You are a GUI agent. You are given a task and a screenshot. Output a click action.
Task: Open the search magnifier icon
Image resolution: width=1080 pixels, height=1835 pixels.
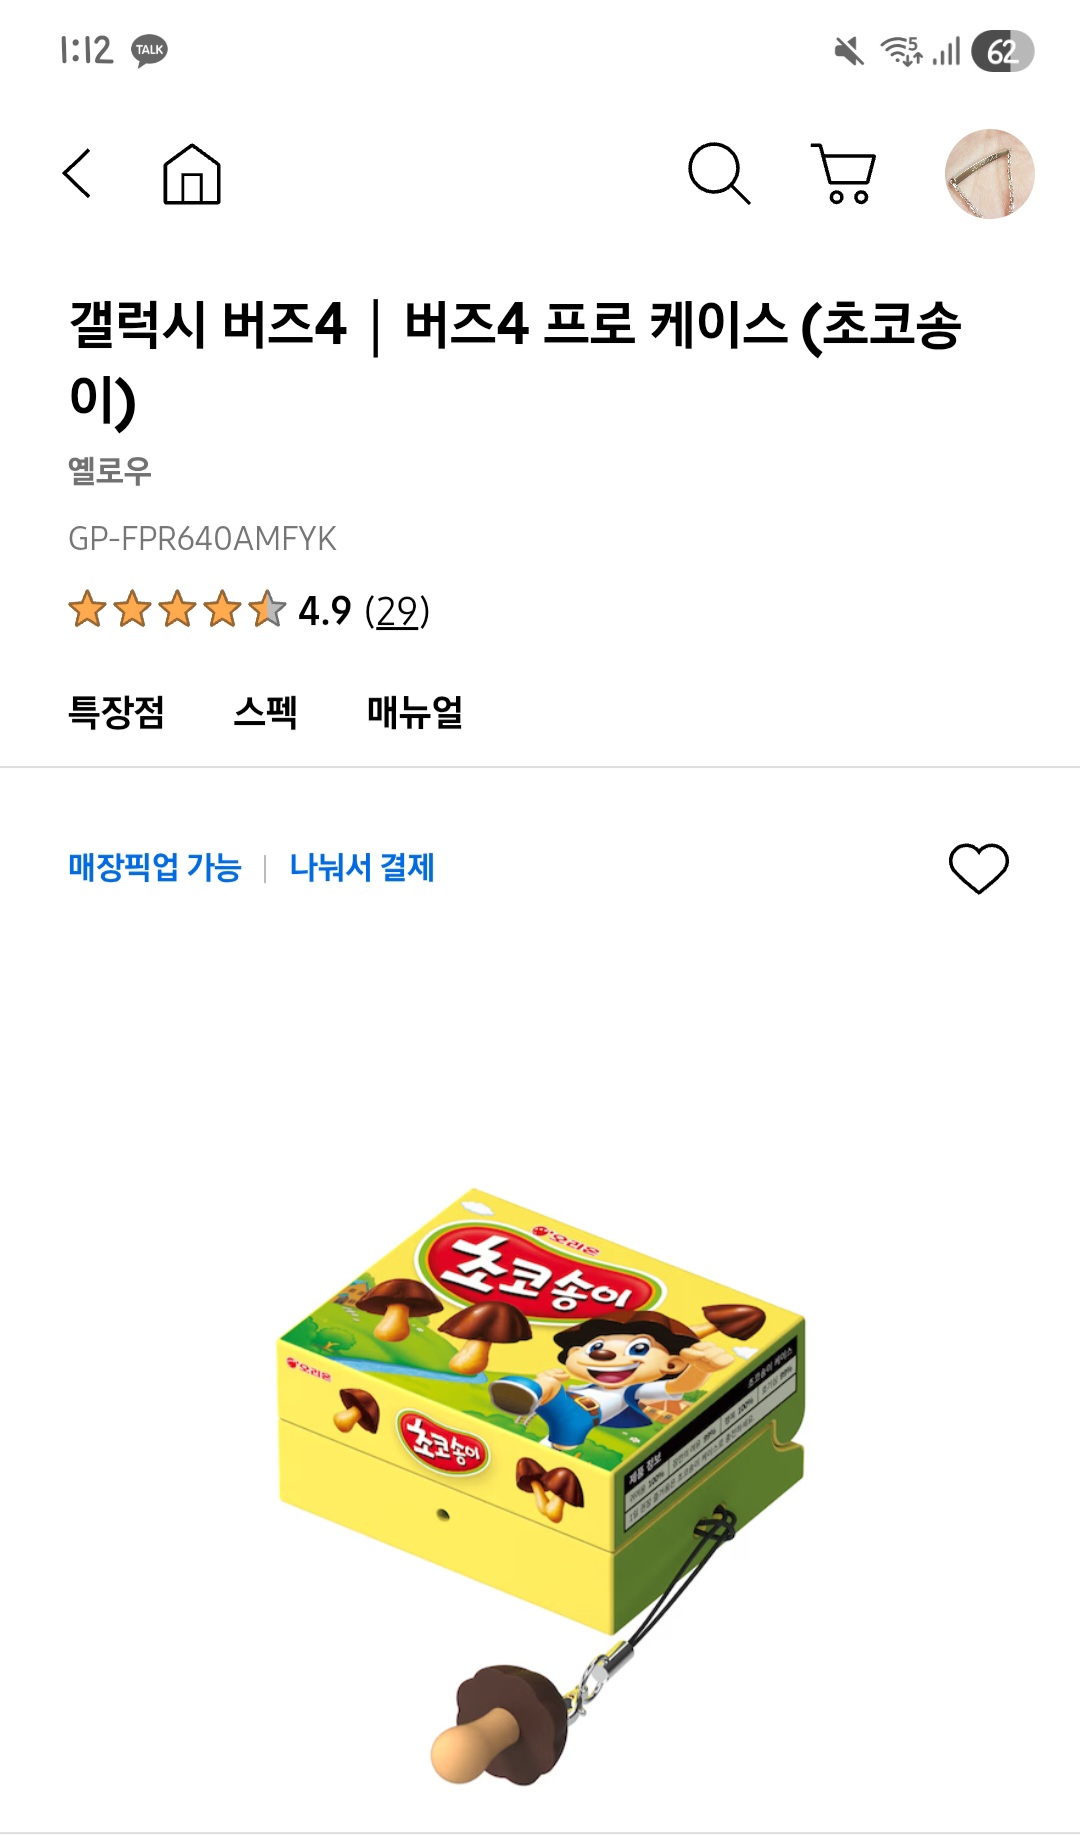[x=719, y=174]
